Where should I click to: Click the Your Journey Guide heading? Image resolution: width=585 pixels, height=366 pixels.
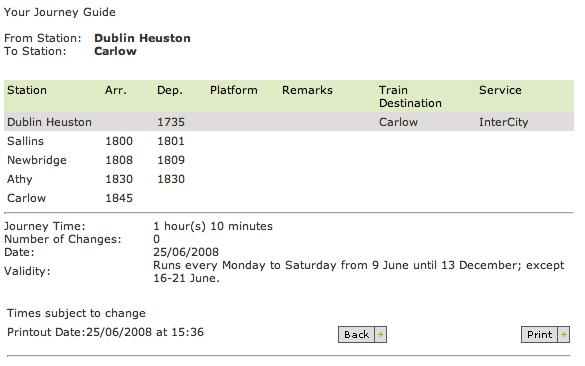pyautogui.click(x=60, y=12)
